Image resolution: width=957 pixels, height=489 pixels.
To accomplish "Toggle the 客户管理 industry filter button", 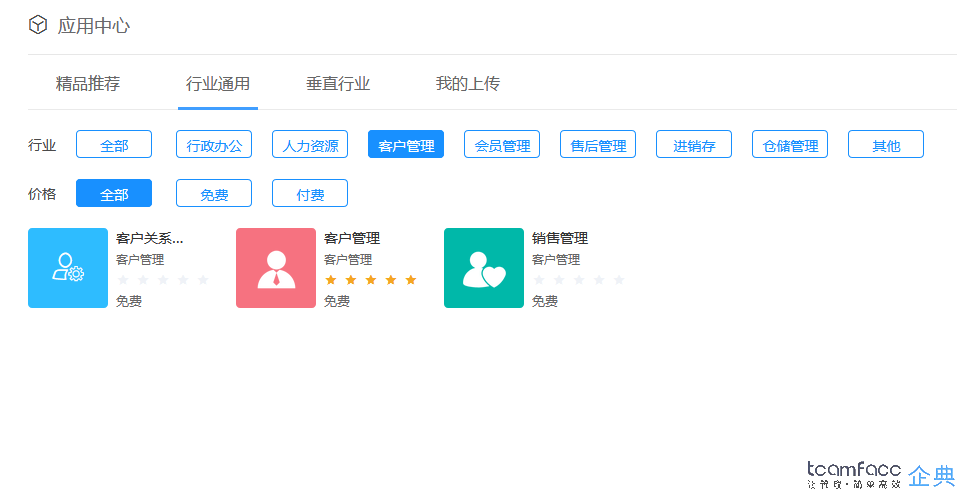I will [406, 145].
